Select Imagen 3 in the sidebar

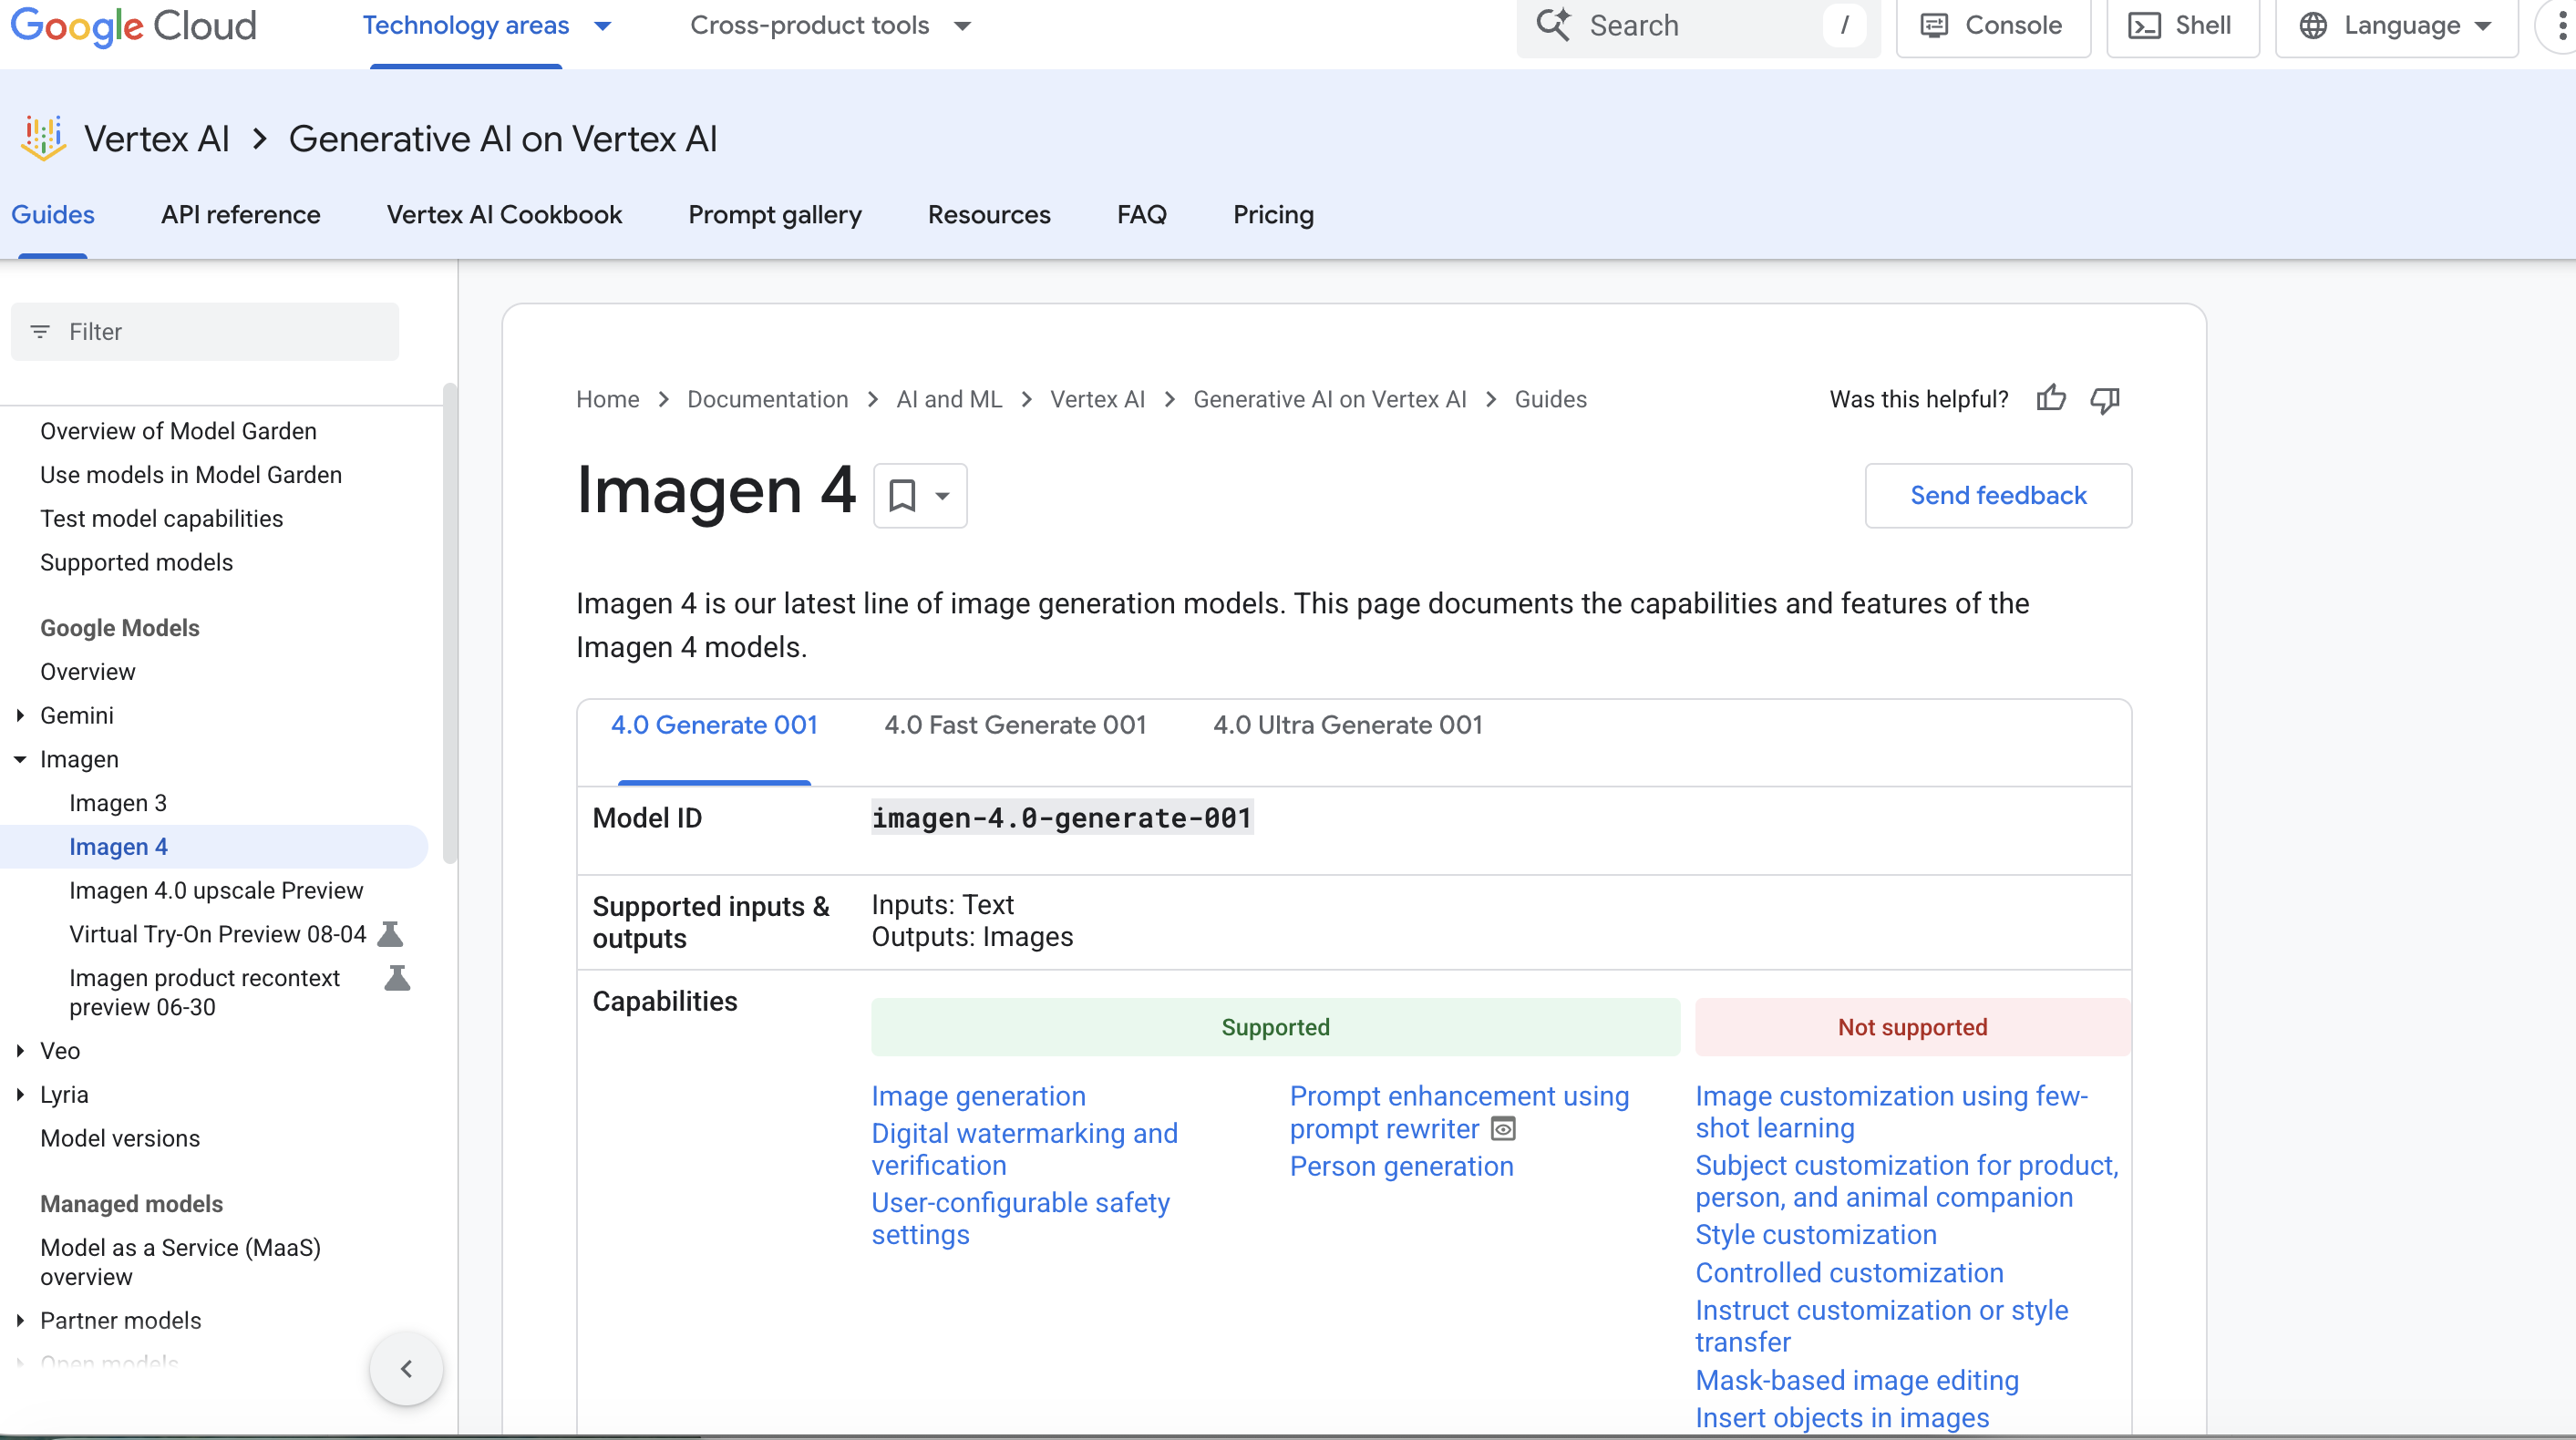point(118,803)
